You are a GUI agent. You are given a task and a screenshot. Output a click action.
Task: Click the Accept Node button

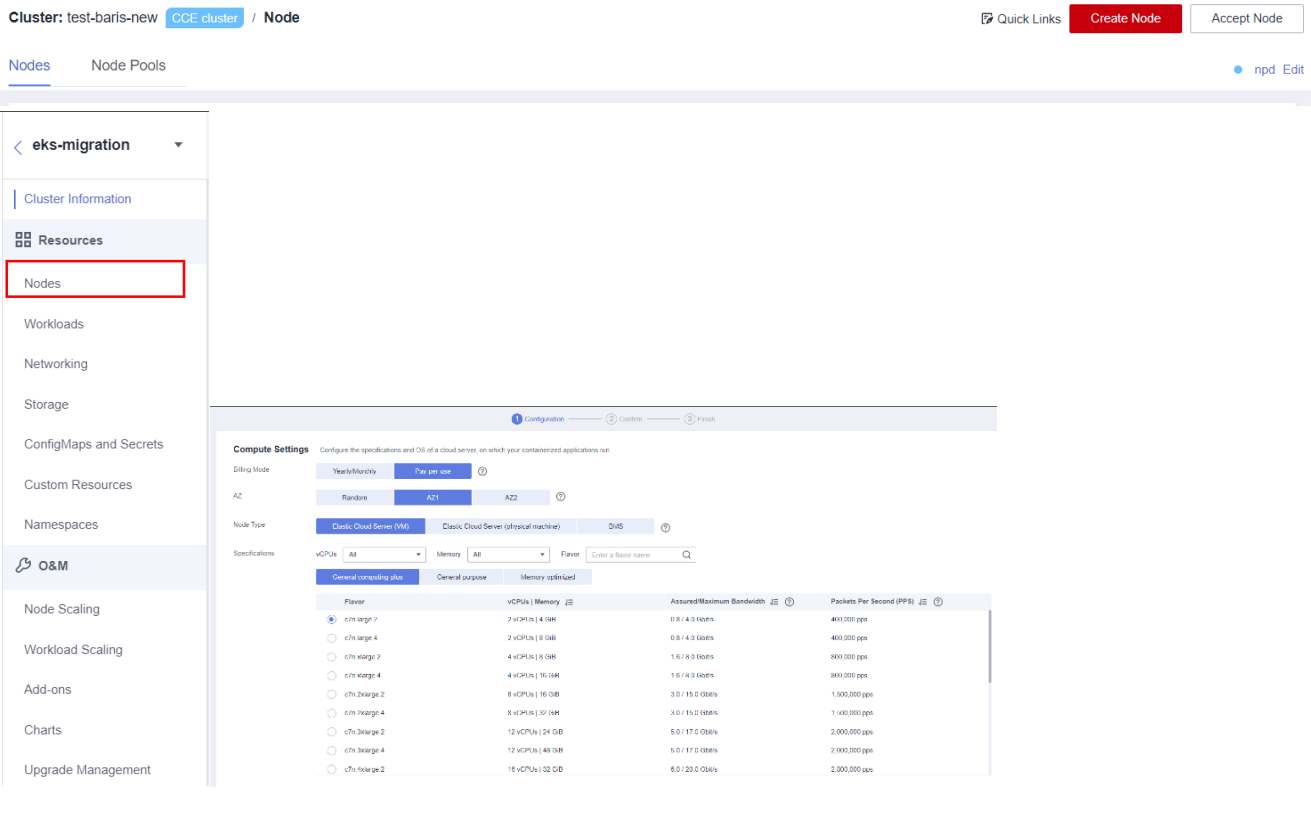1246,19
